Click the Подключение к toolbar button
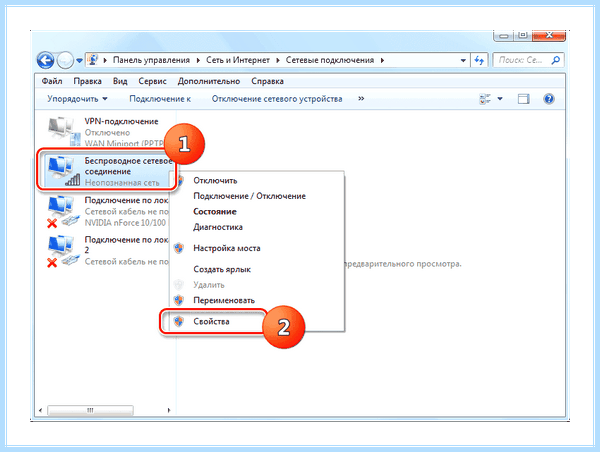 (x=160, y=99)
